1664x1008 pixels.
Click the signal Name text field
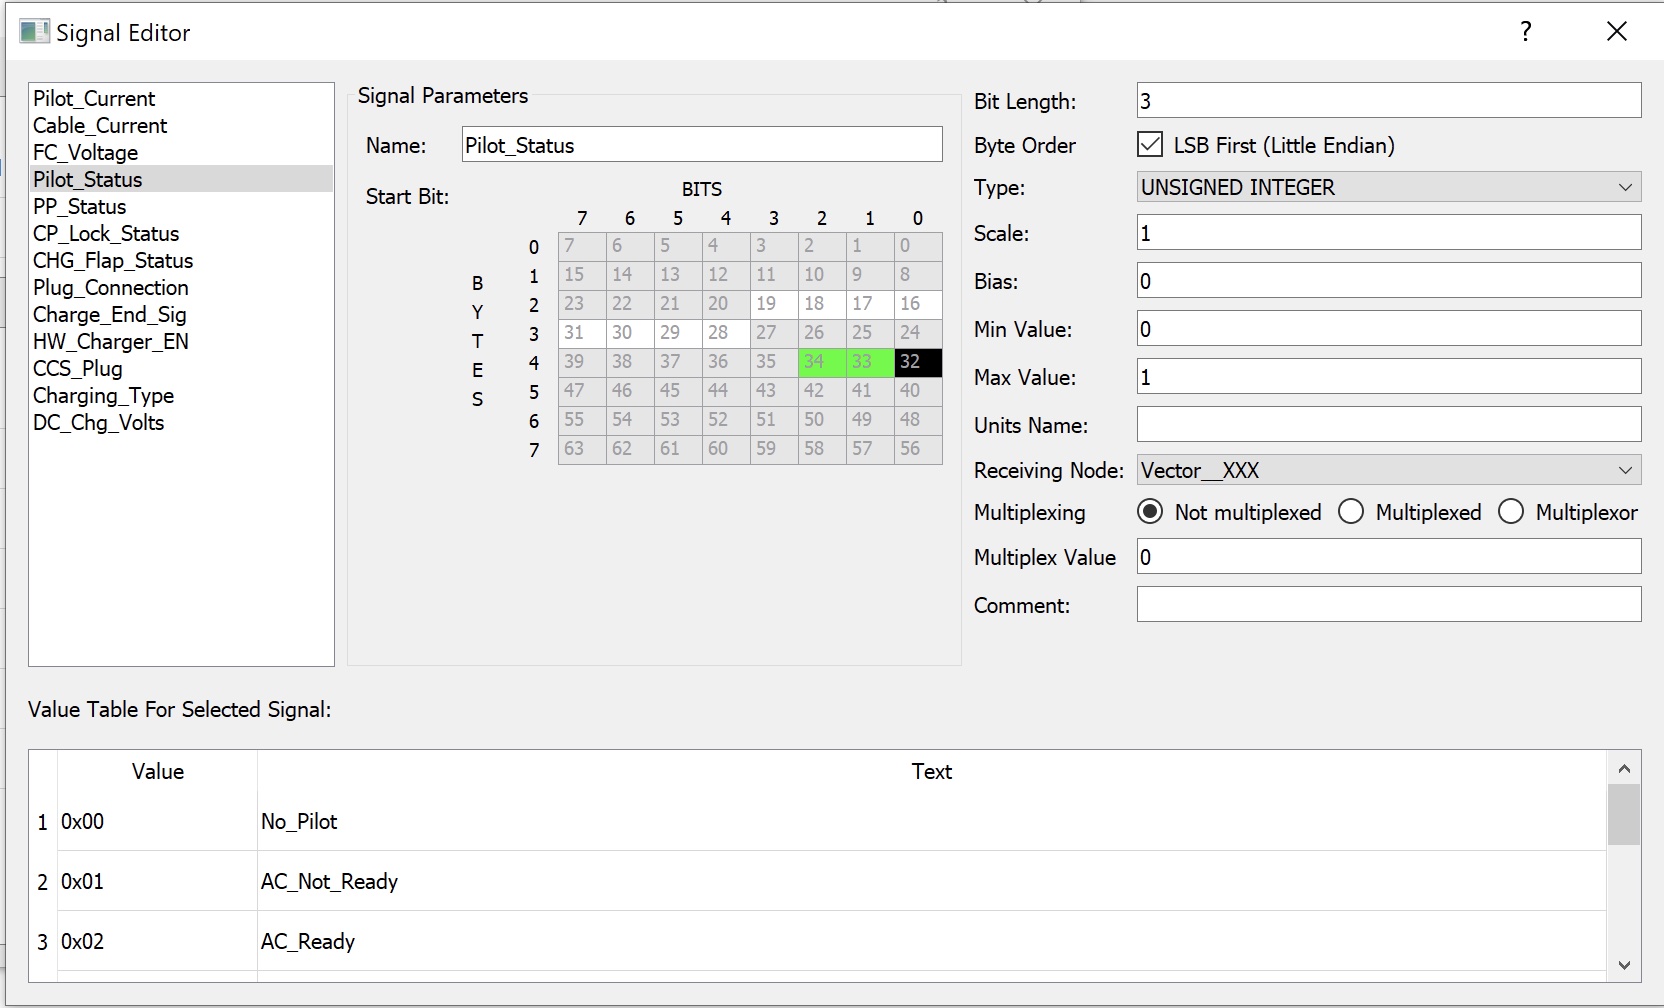pyautogui.click(x=701, y=145)
